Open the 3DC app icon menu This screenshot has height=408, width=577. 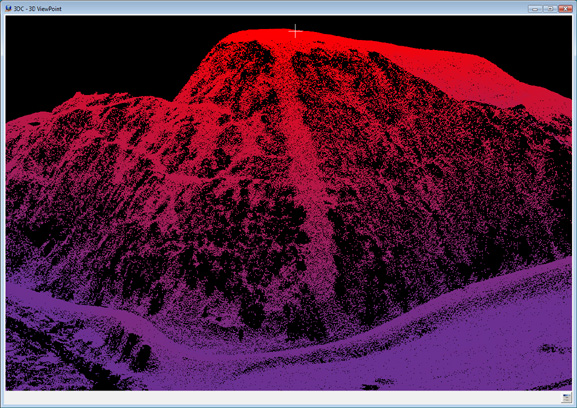coord(8,8)
